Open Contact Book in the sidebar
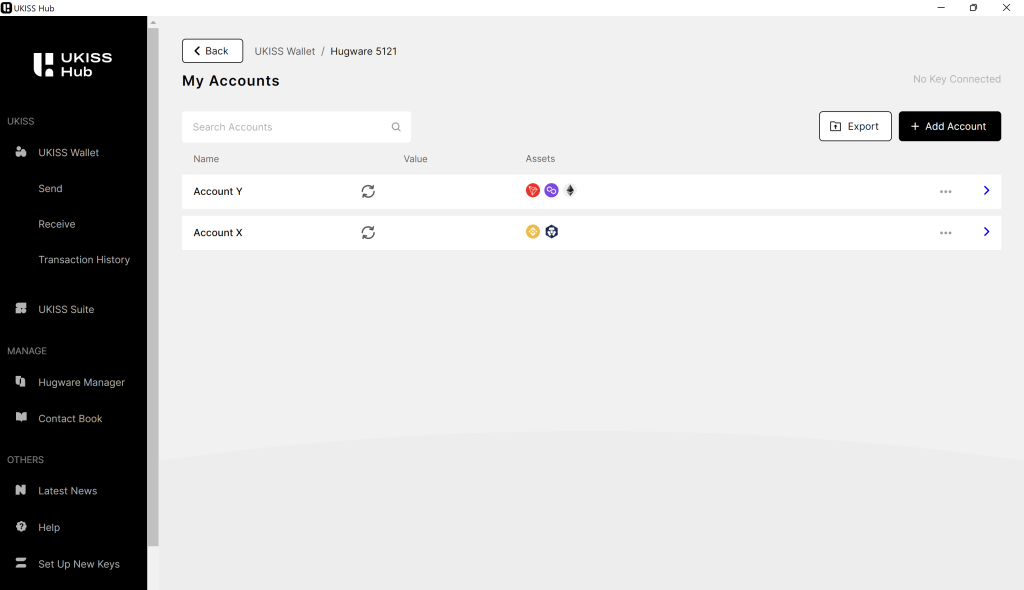Image resolution: width=1024 pixels, height=590 pixels. click(x=70, y=418)
